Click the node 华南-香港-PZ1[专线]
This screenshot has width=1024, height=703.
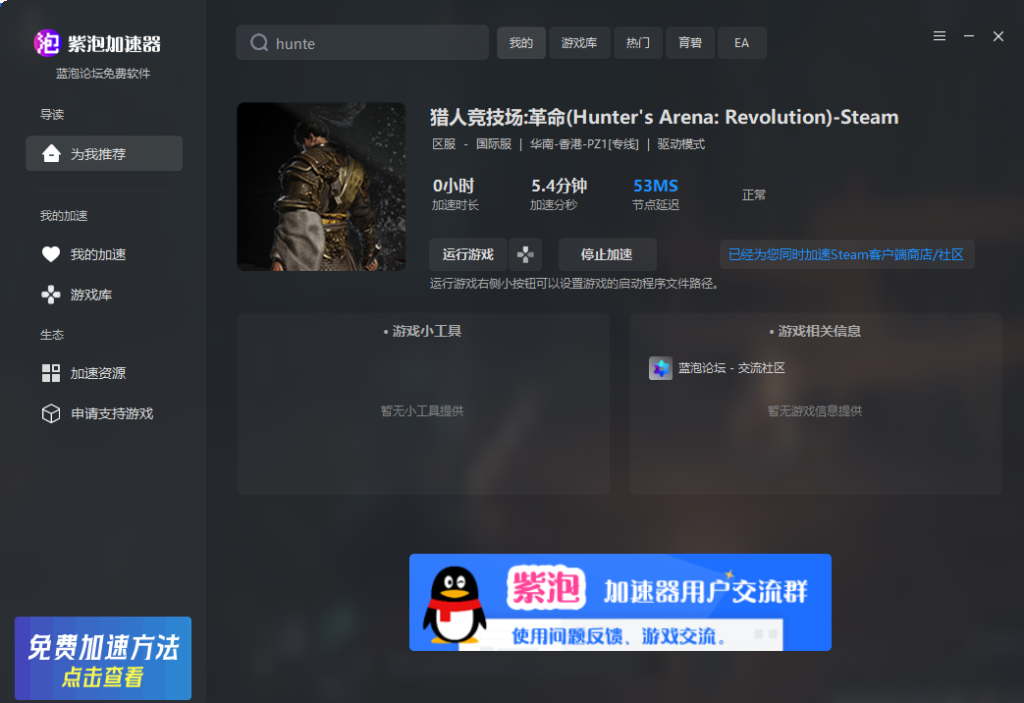(x=584, y=144)
